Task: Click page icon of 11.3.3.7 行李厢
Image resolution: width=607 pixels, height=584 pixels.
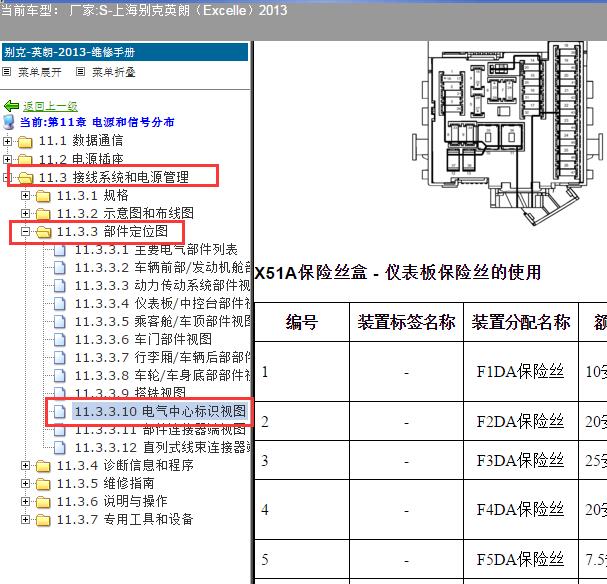Action: click(x=60, y=357)
